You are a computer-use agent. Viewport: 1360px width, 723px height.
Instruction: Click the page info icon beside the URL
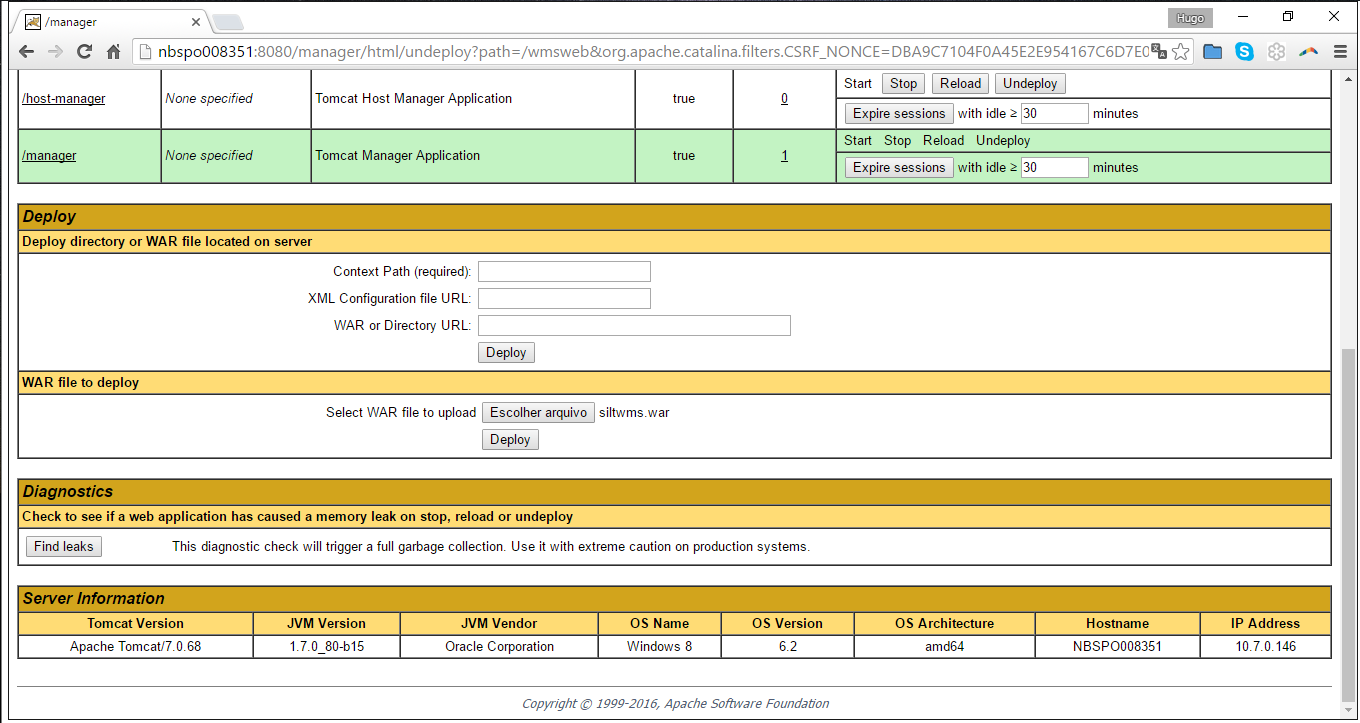point(145,52)
